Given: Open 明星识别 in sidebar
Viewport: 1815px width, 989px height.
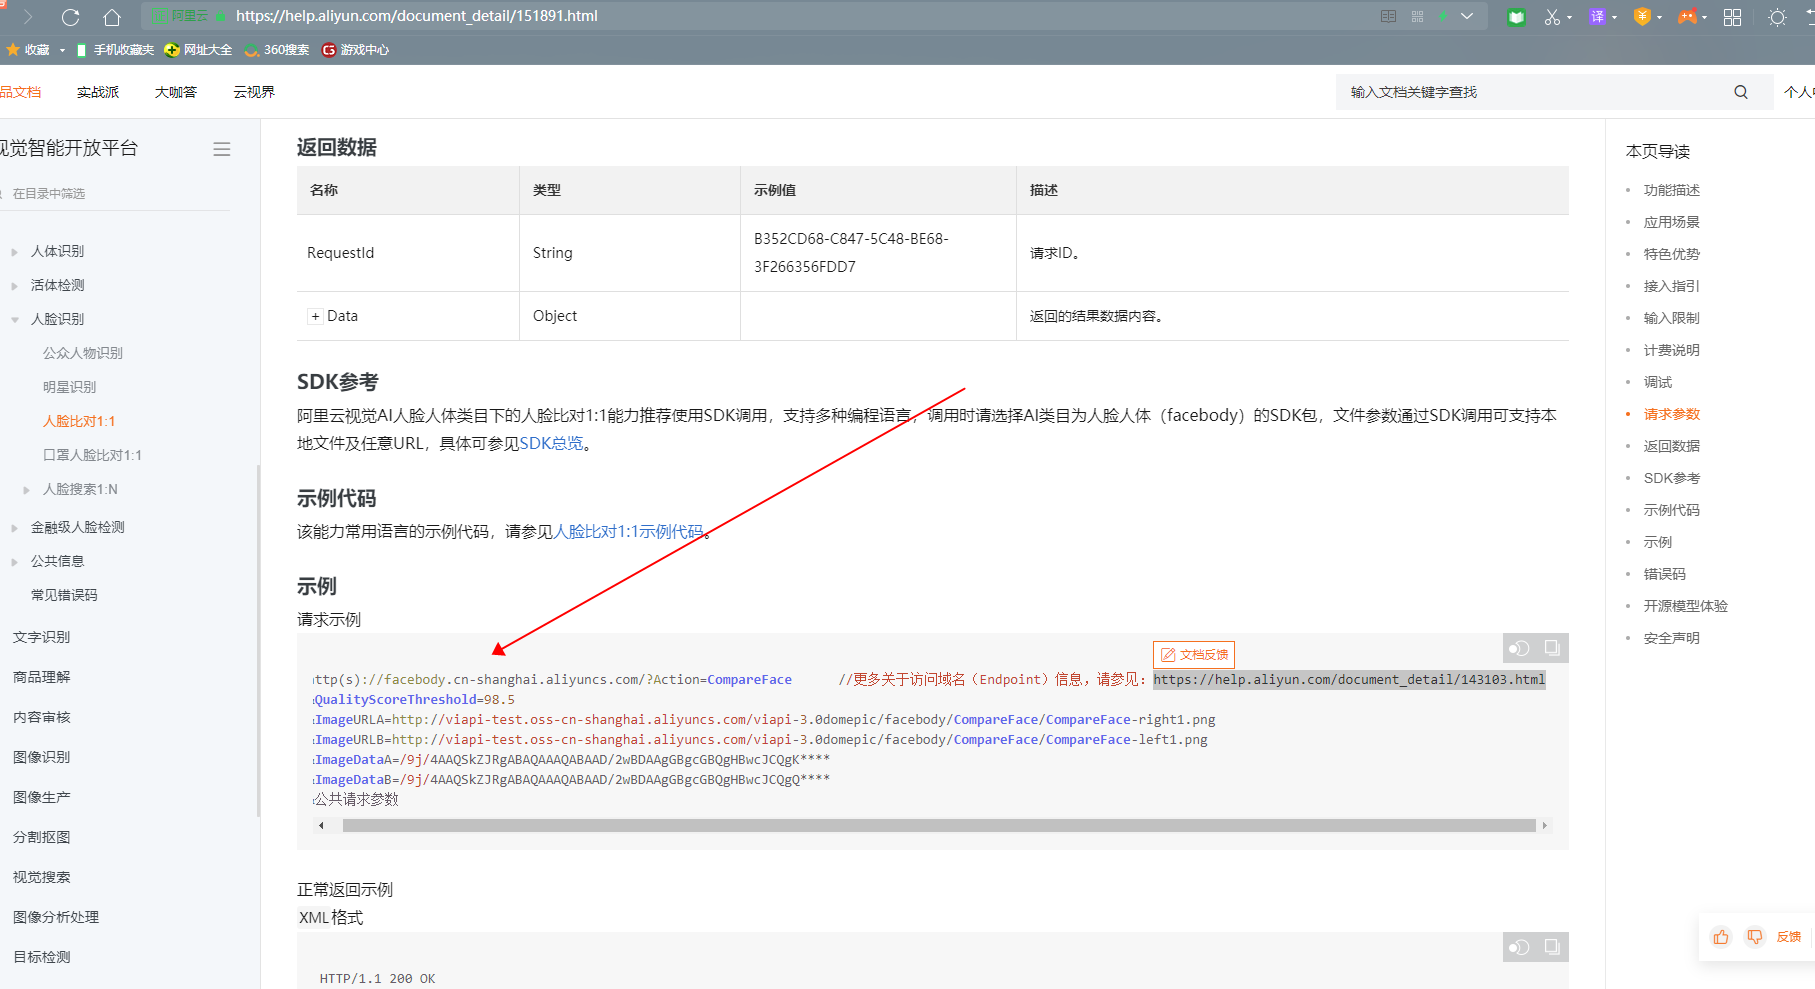Looking at the screenshot, I should tap(70, 387).
